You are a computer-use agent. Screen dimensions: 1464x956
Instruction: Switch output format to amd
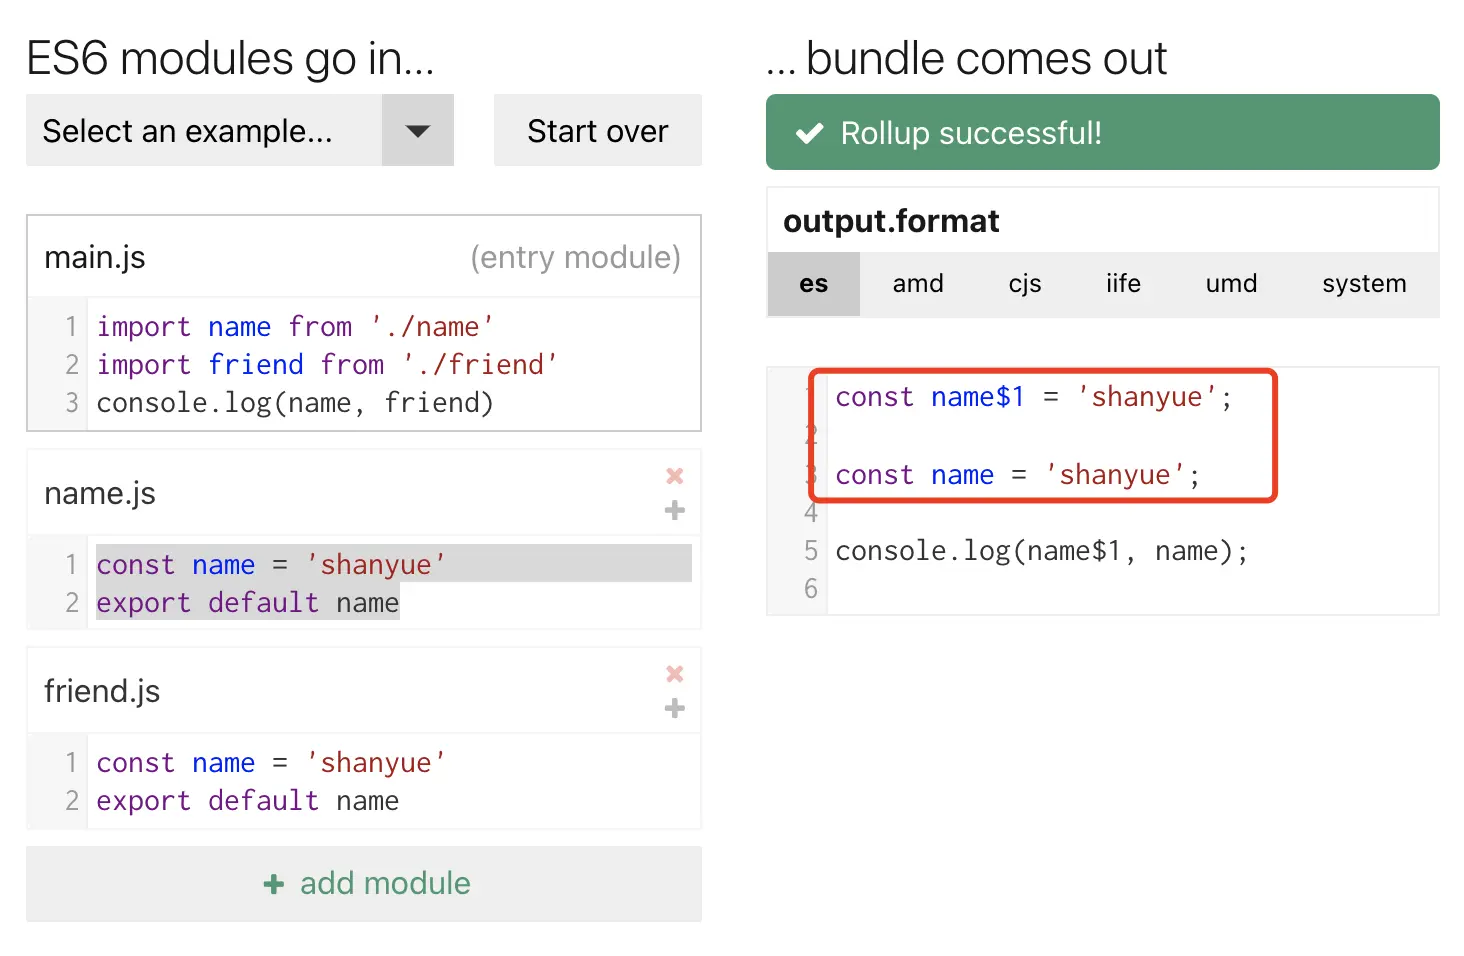[x=917, y=284]
